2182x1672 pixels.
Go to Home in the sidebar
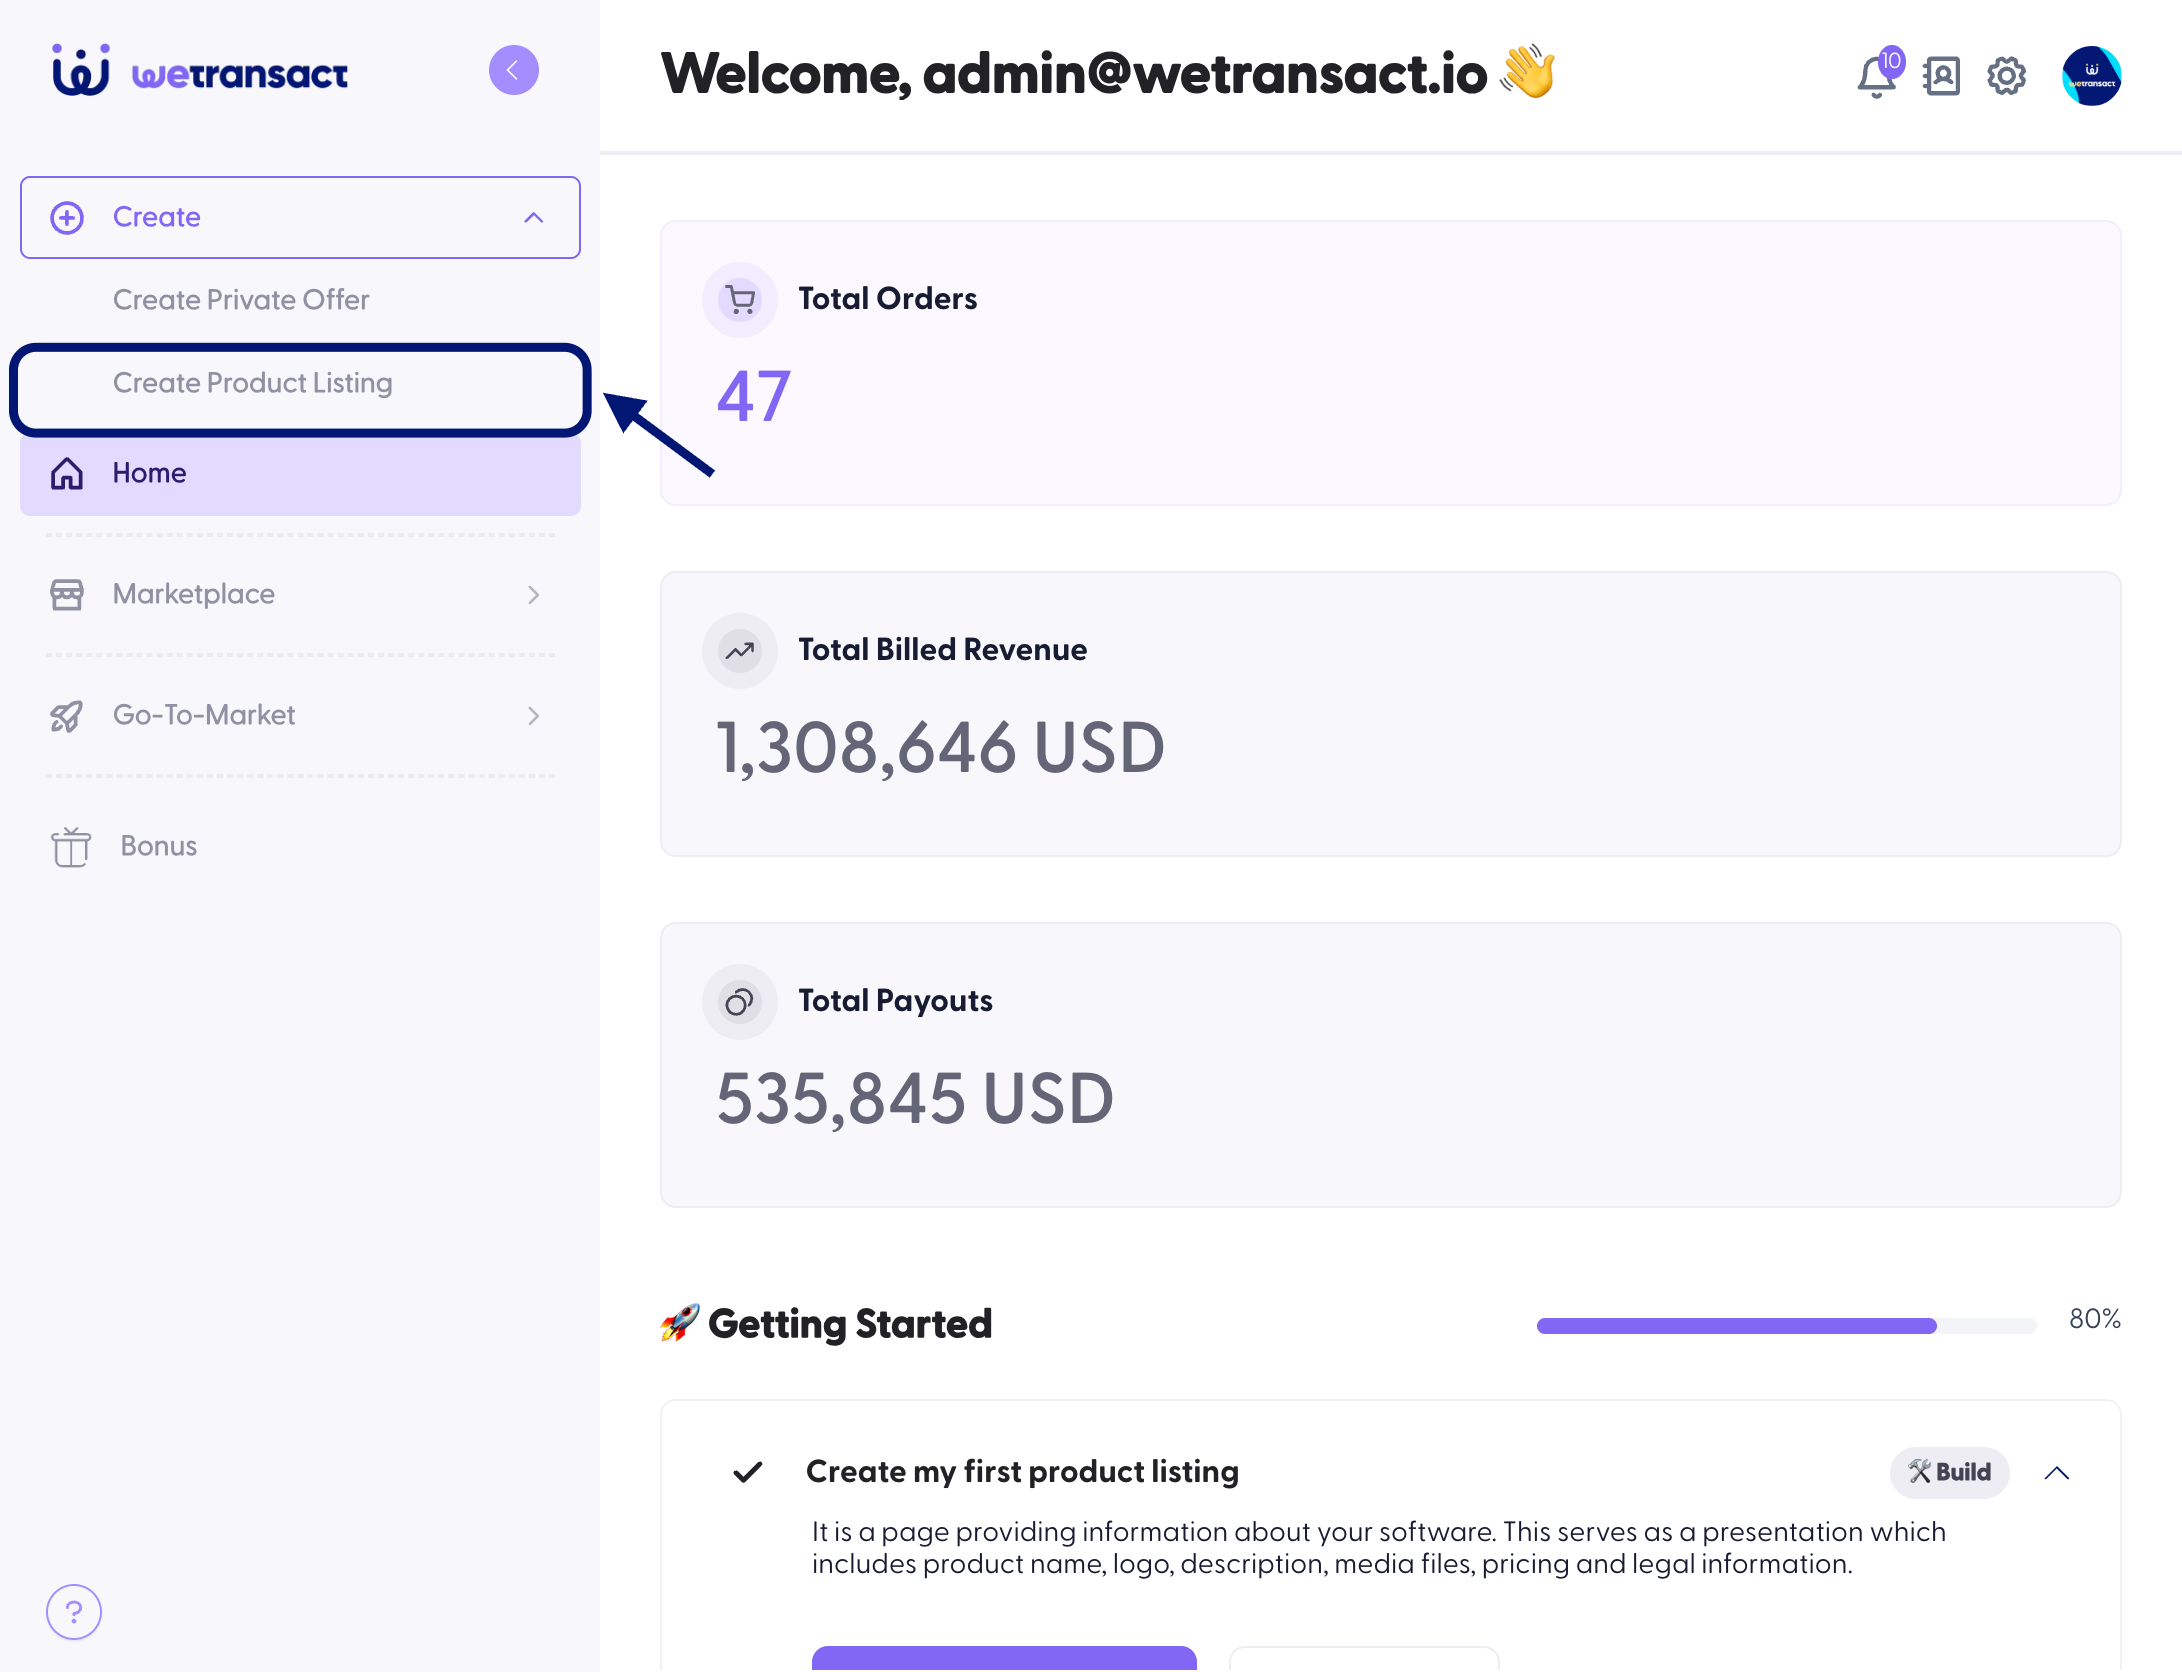click(x=300, y=473)
